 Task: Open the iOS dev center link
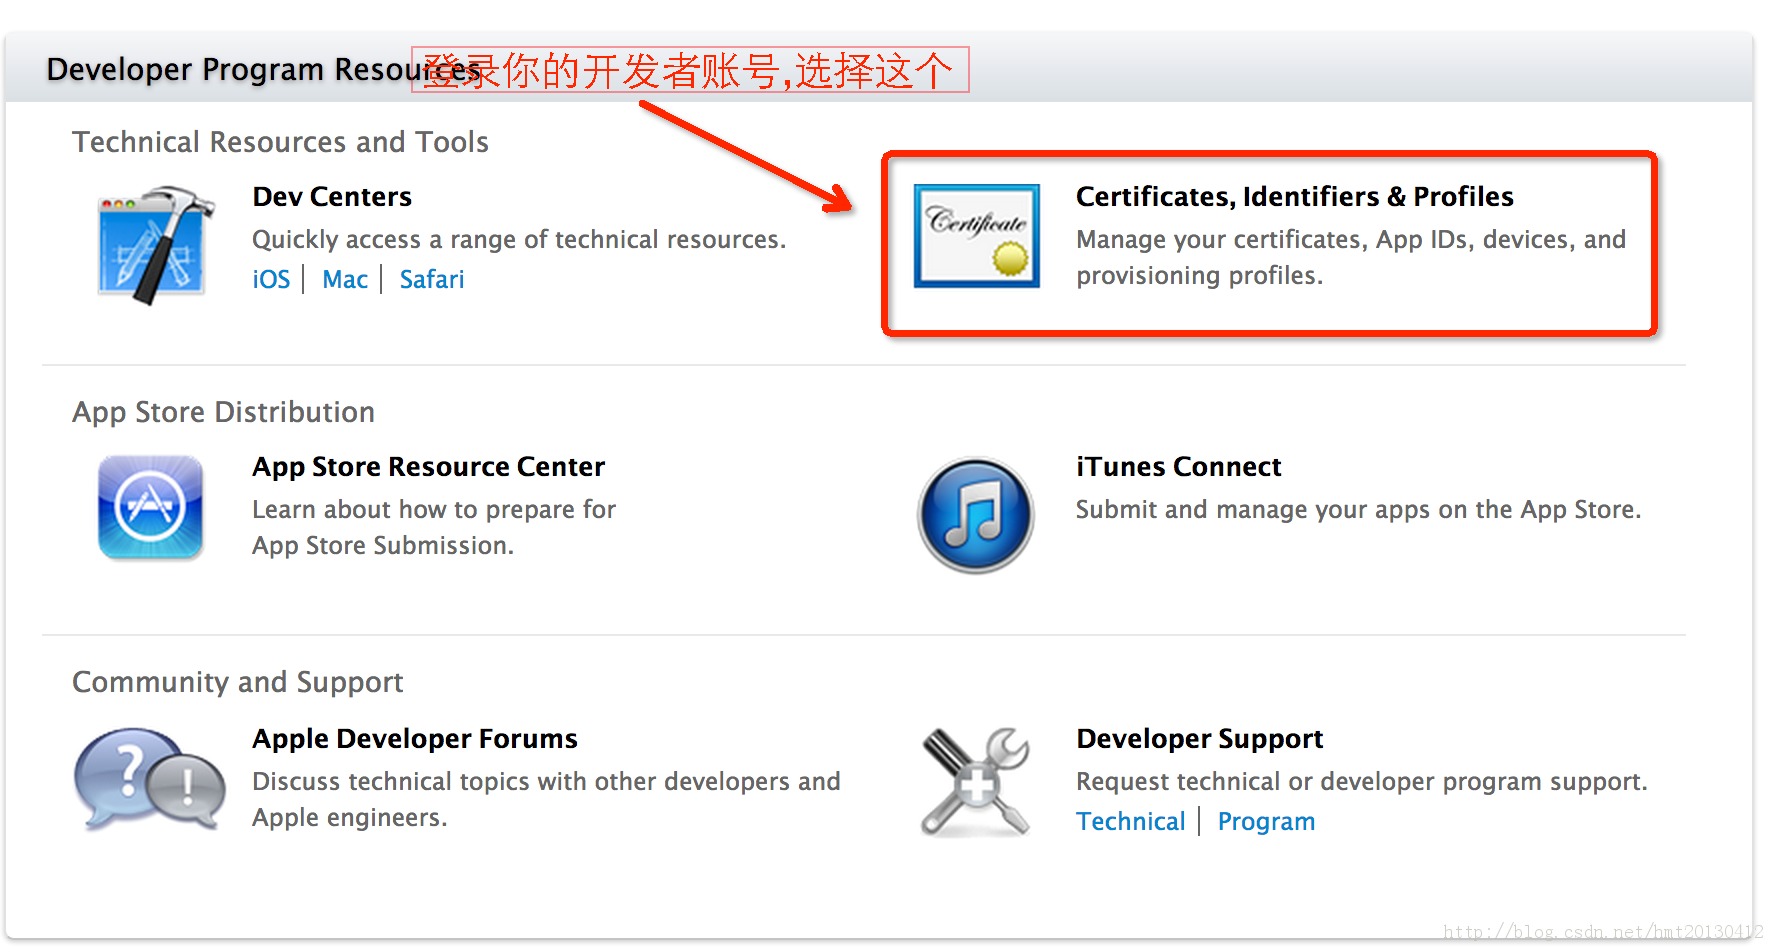(x=271, y=279)
